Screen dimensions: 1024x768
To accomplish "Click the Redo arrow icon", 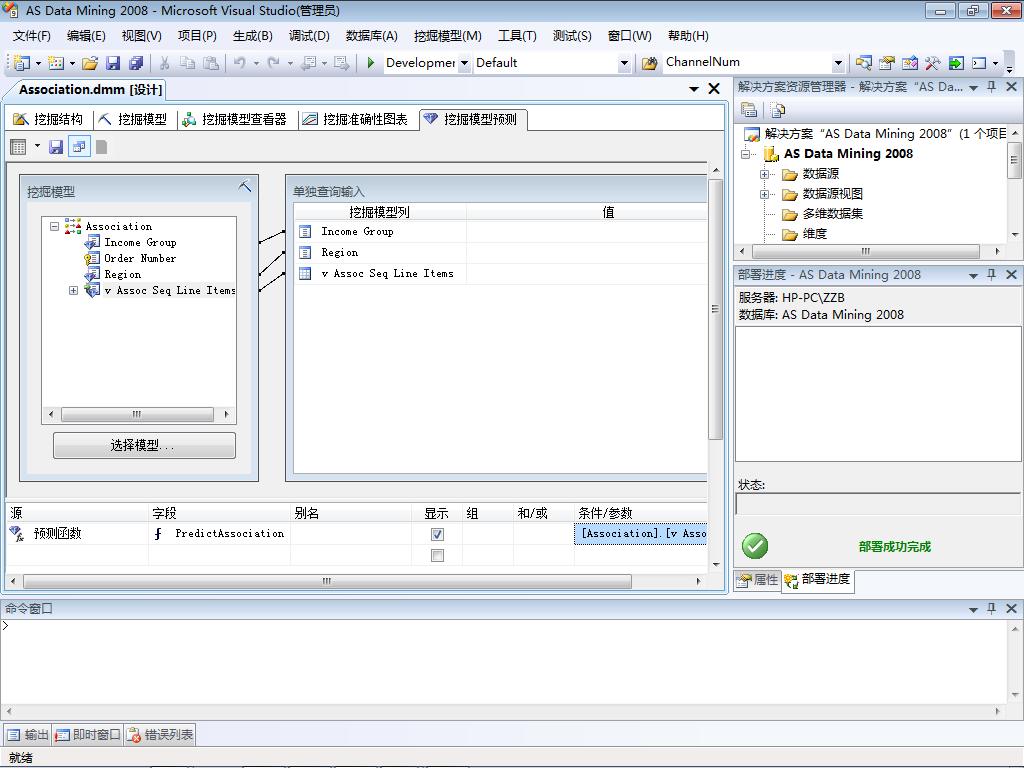I will pos(274,63).
